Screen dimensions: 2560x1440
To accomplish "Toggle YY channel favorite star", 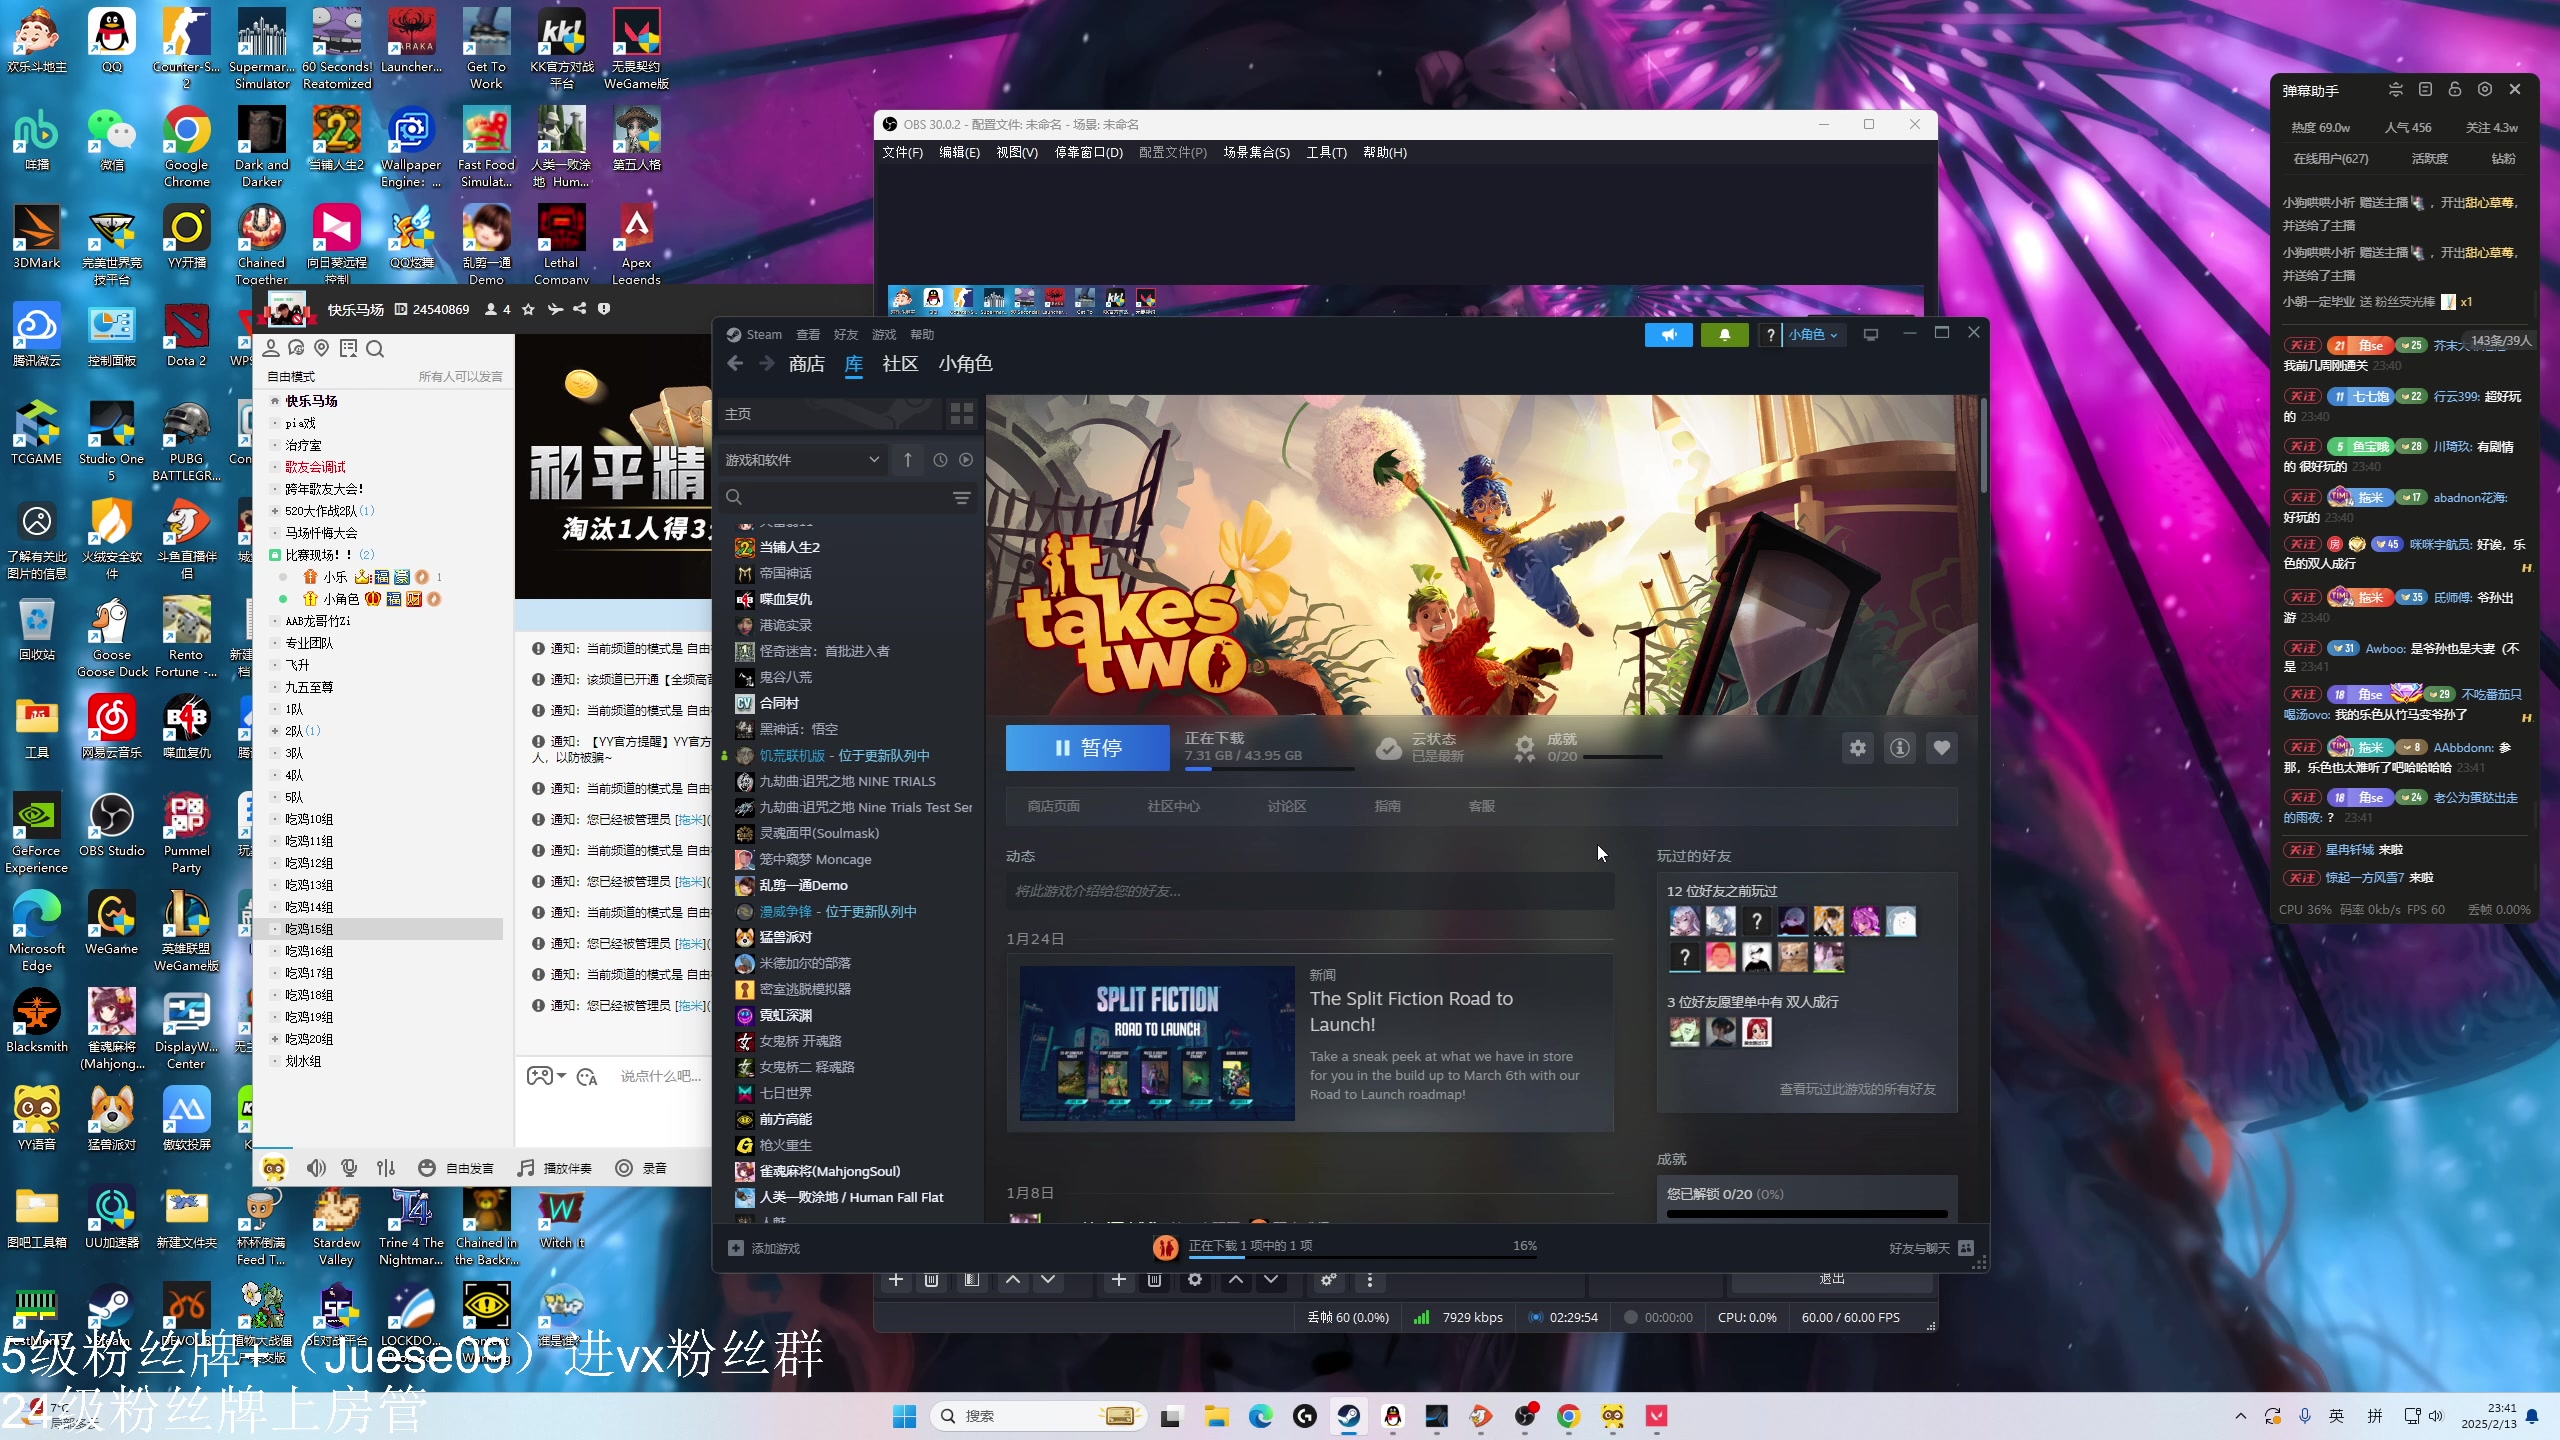I will click(x=529, y=309).
